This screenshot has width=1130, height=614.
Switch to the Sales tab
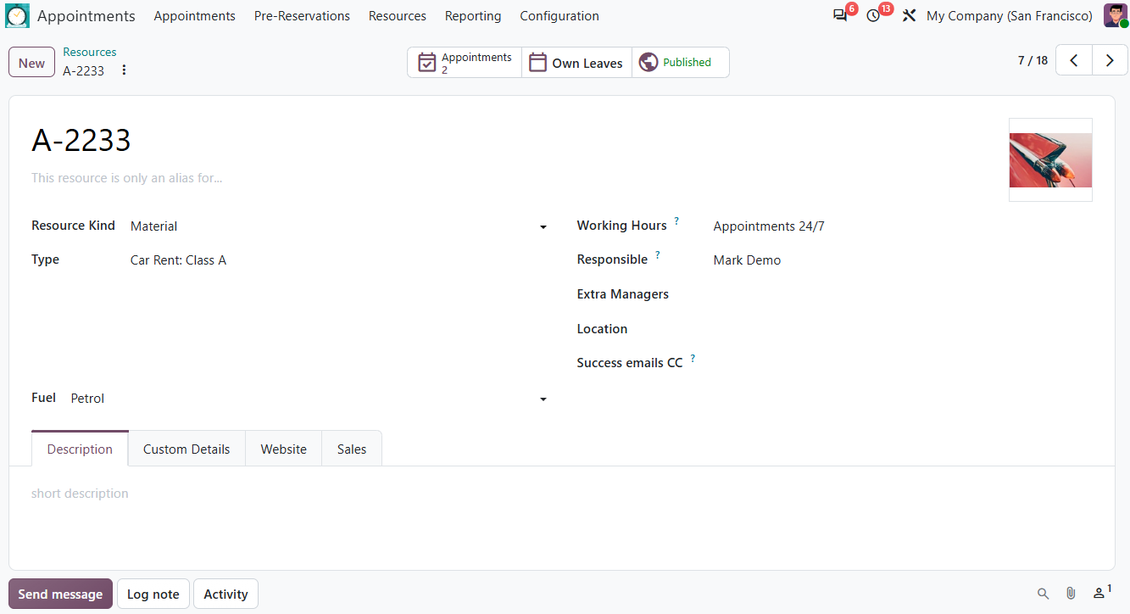pos(352,449)
